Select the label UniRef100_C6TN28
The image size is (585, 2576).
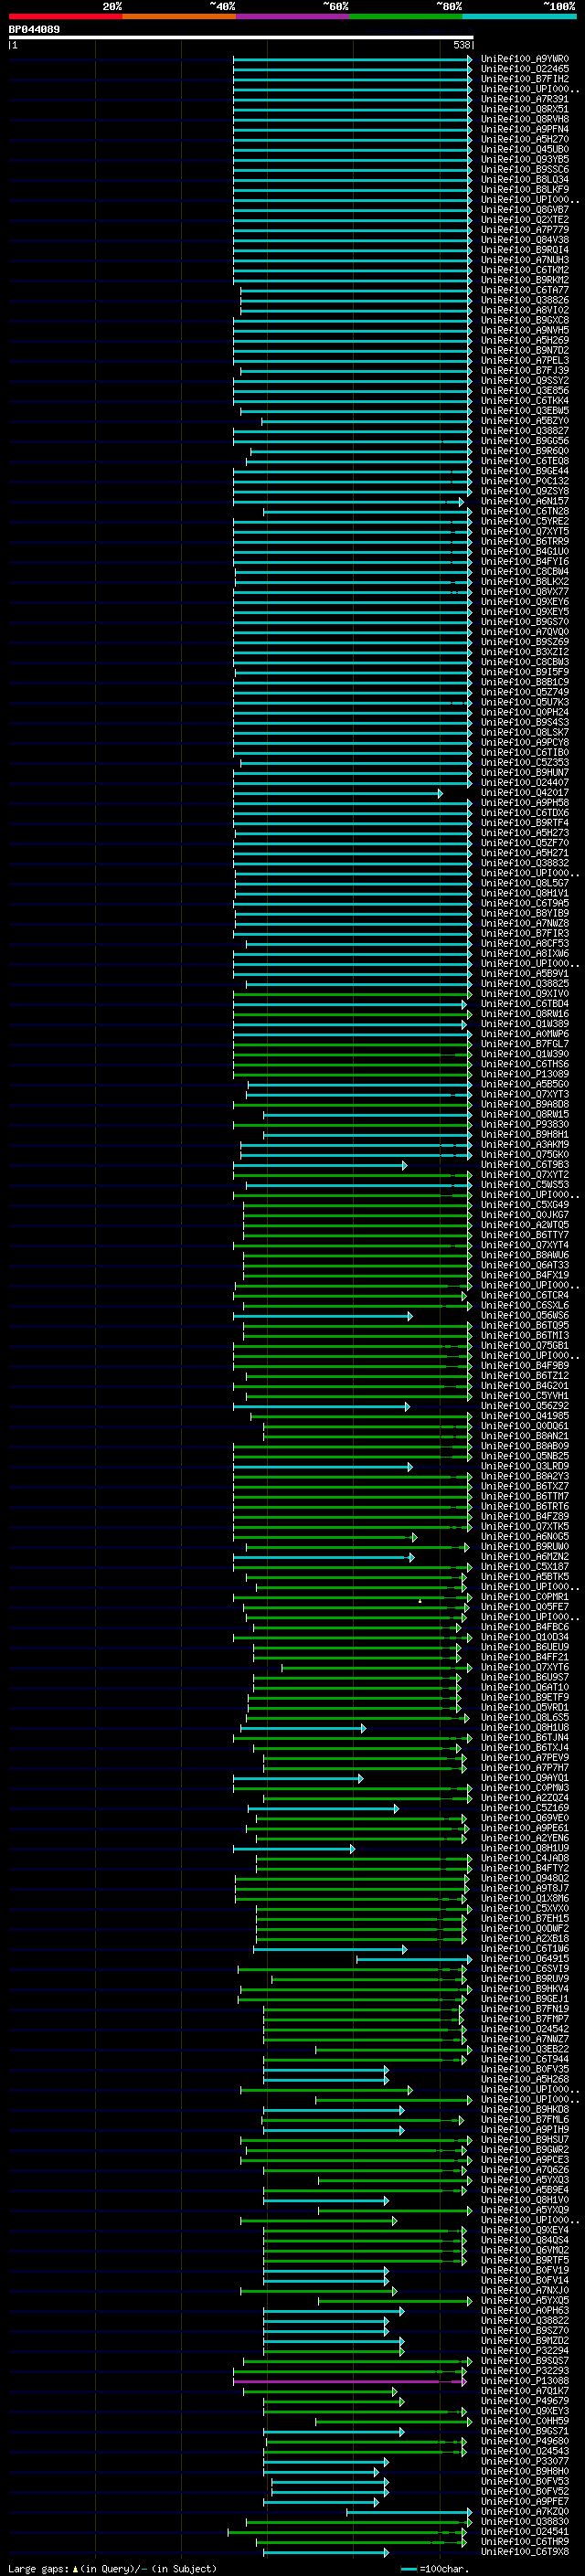click(x=525, y=511)
